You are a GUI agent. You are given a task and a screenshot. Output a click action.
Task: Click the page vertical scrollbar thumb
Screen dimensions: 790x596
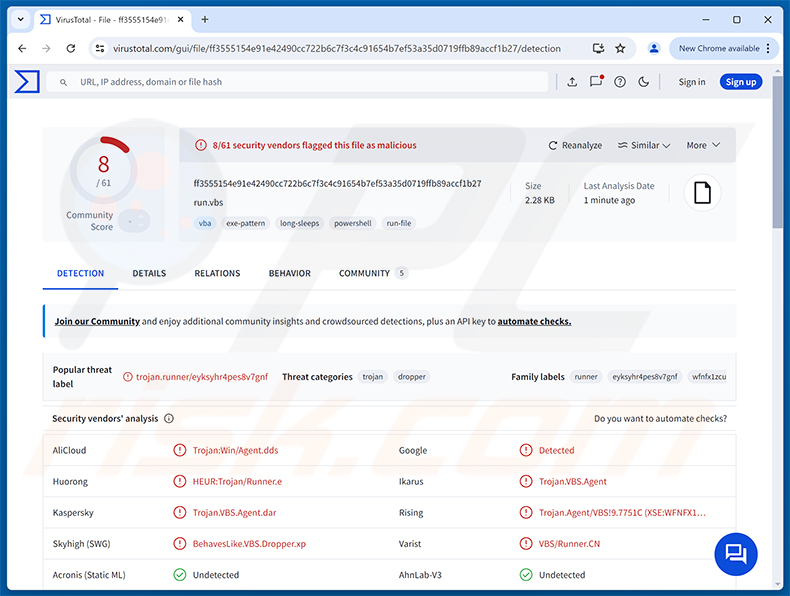click(777, 151)
